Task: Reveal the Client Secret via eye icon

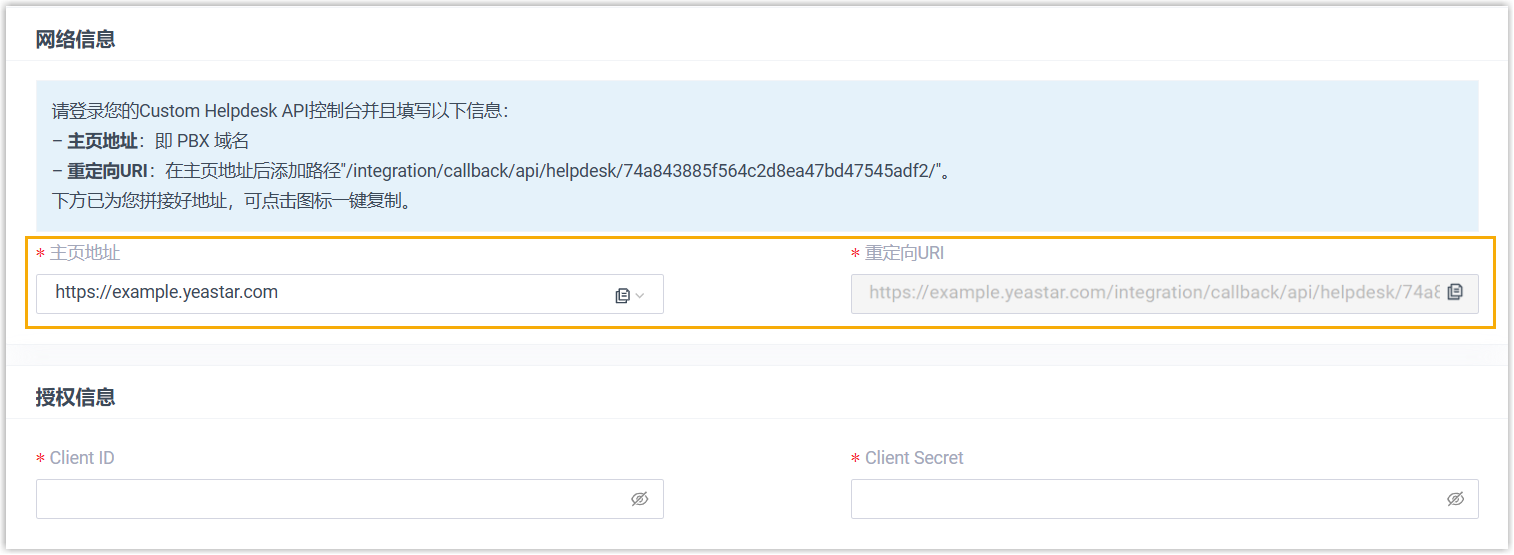Action: click(x=1455, y=499)
